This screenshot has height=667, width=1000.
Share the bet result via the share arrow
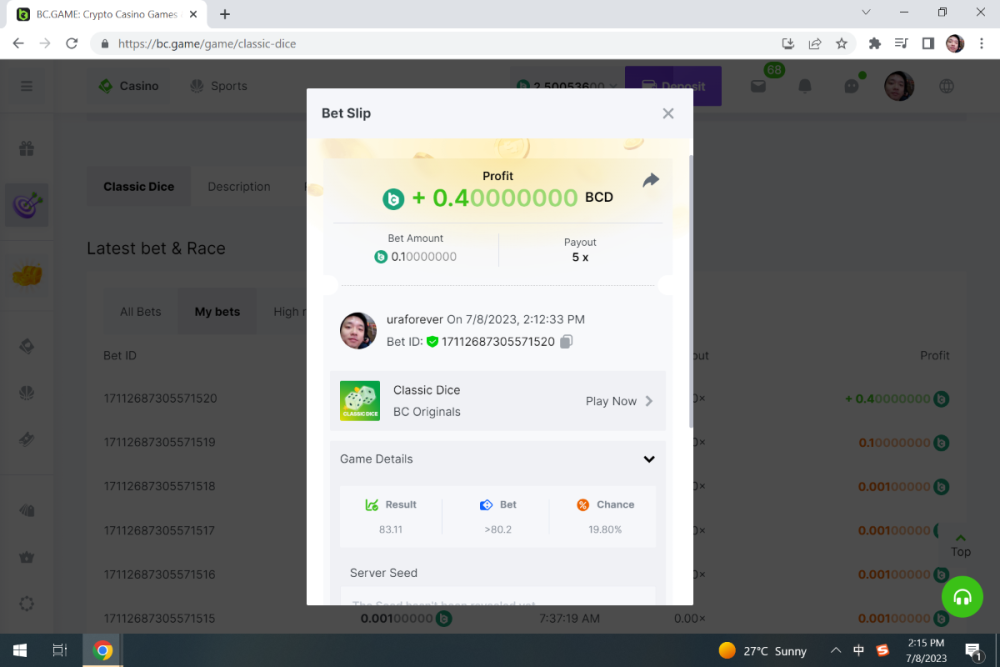[x=651, y=180]
